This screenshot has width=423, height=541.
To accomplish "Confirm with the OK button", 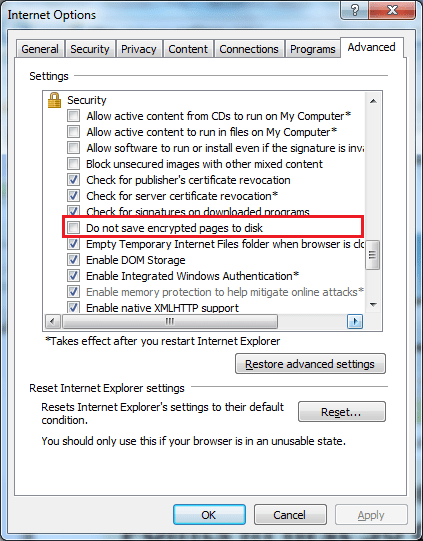I will coord(209,515).
